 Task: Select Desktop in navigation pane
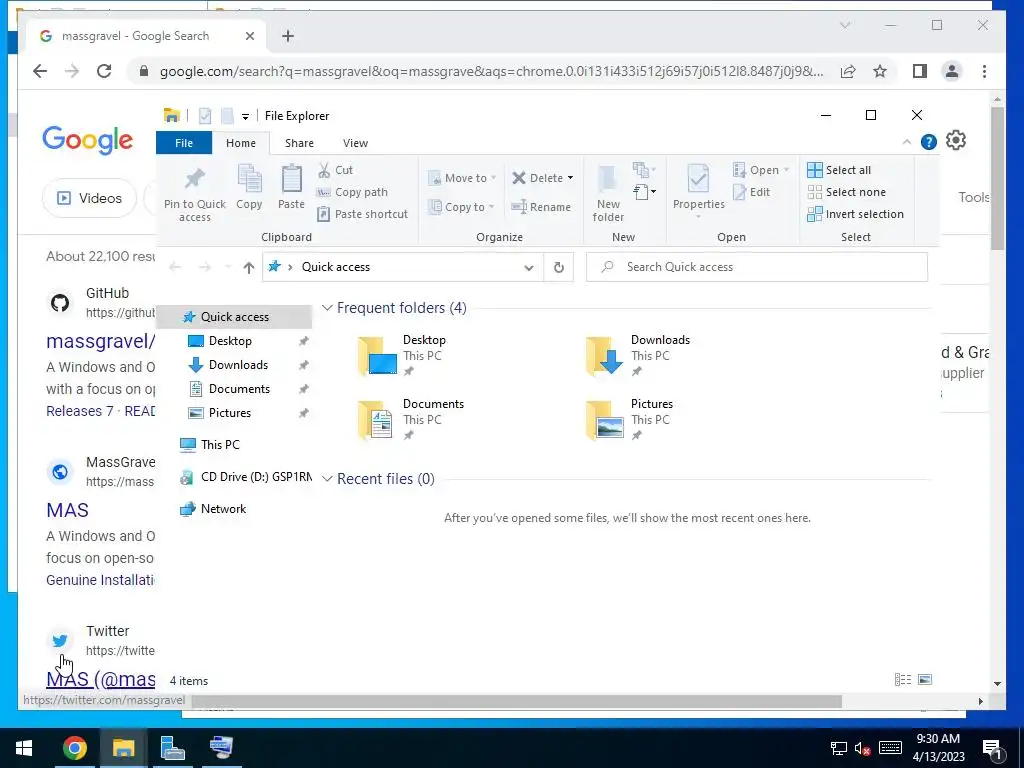pos(230,341)
